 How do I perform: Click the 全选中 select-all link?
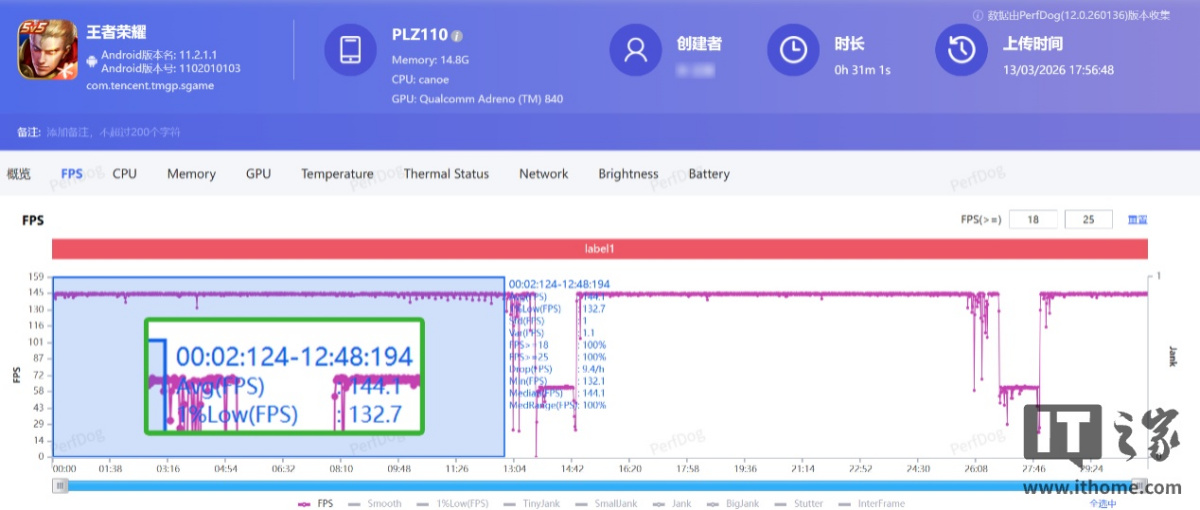coord(1102,504)
